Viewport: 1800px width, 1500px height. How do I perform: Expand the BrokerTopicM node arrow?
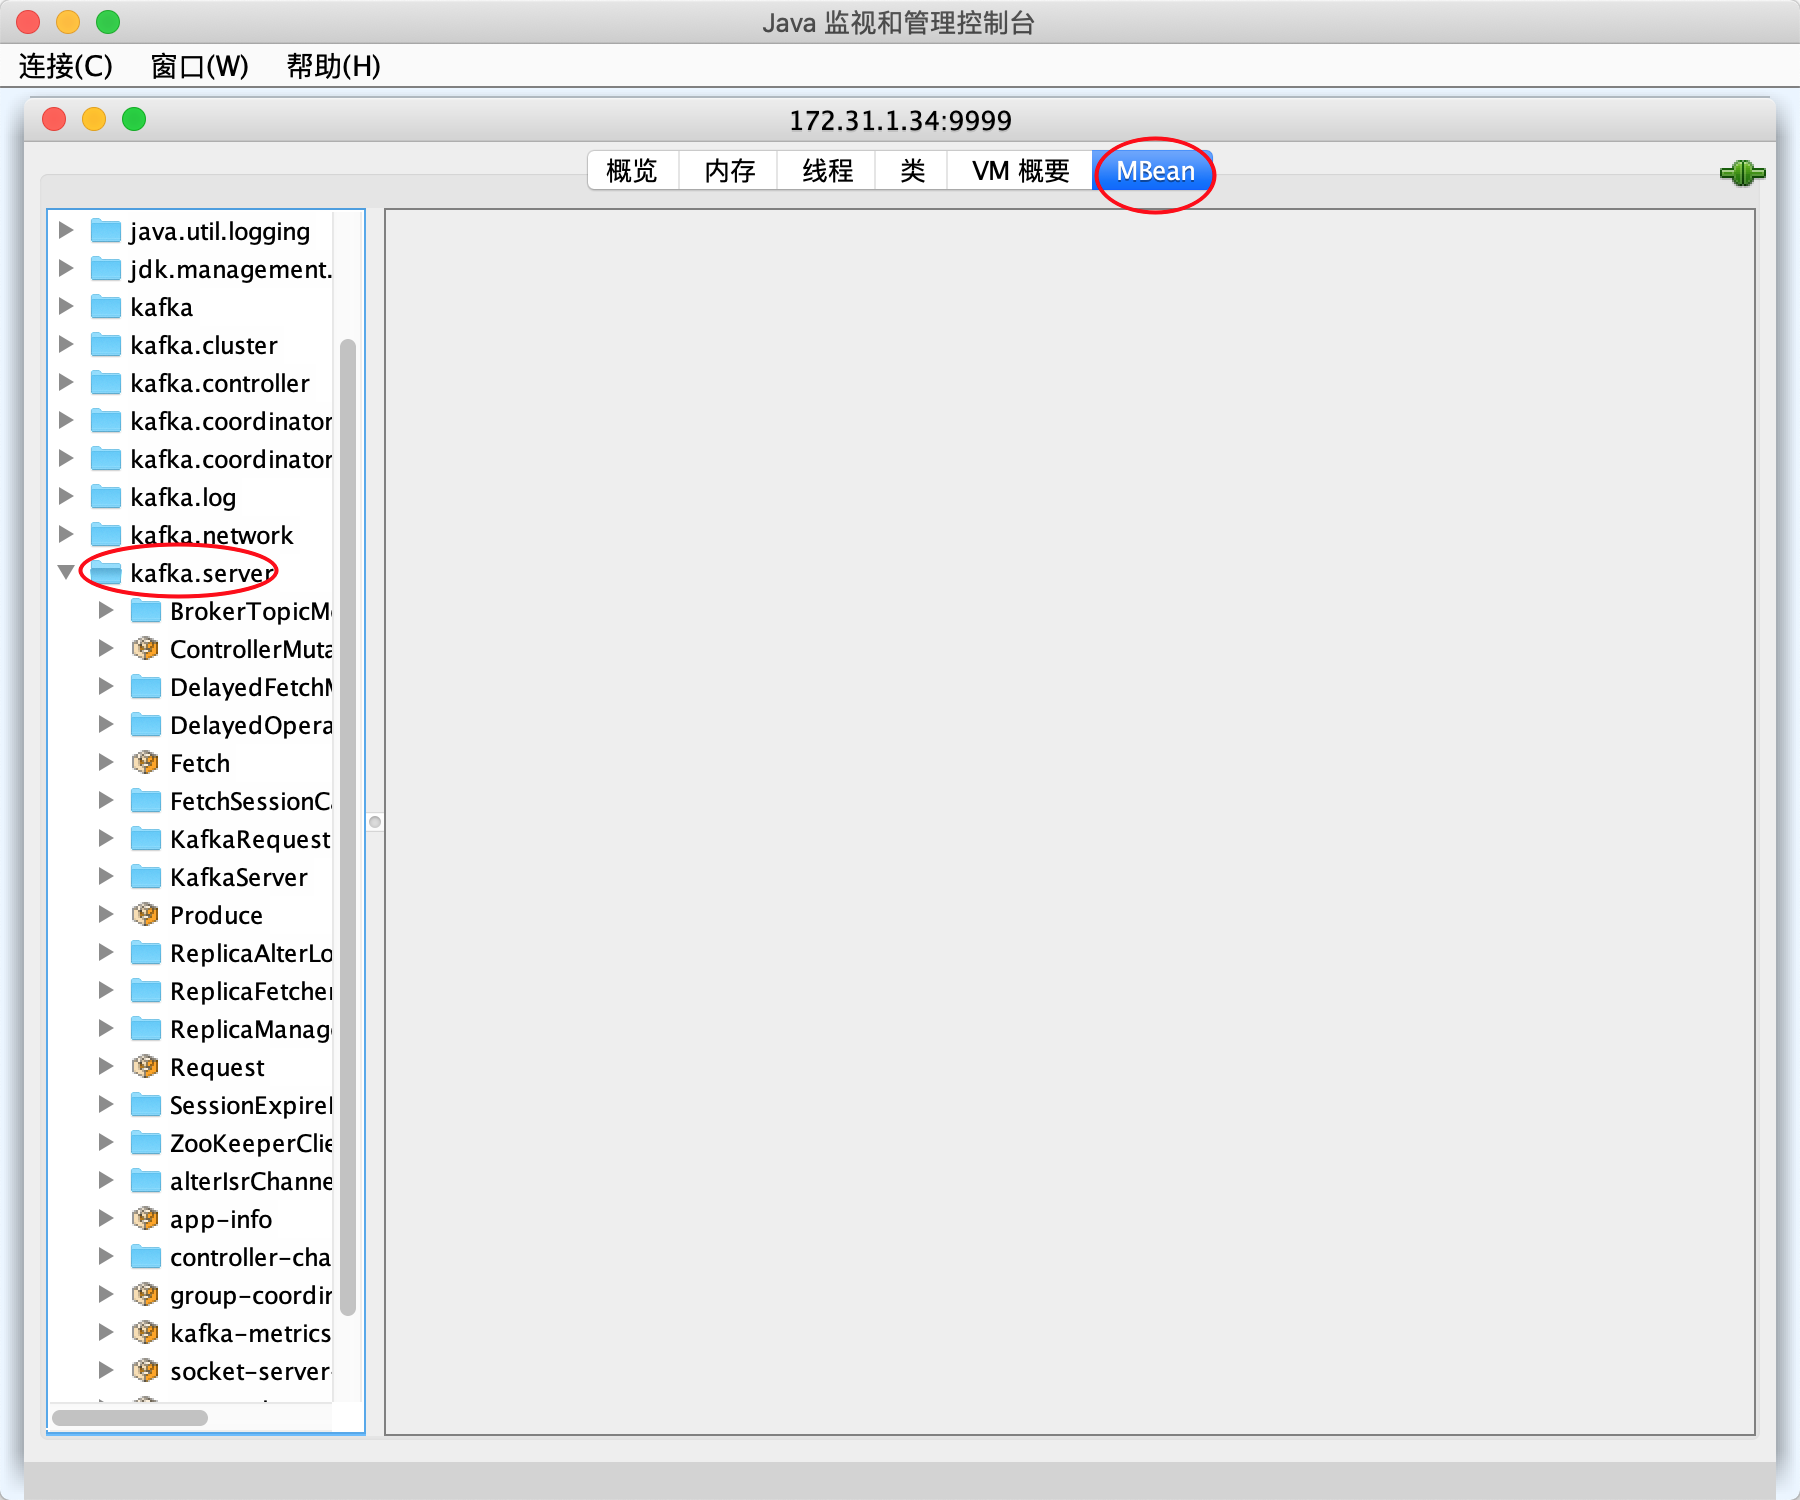click(106, 610)
